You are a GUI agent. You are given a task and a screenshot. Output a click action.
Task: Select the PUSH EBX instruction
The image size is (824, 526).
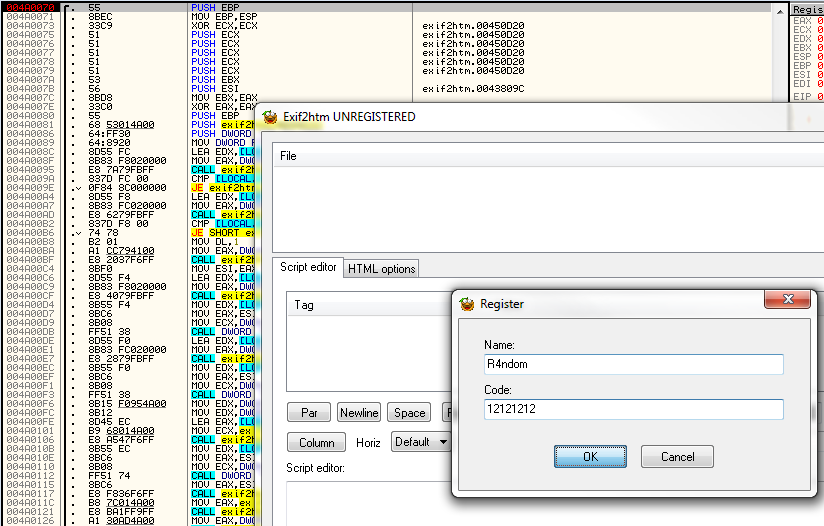(215, 79)
